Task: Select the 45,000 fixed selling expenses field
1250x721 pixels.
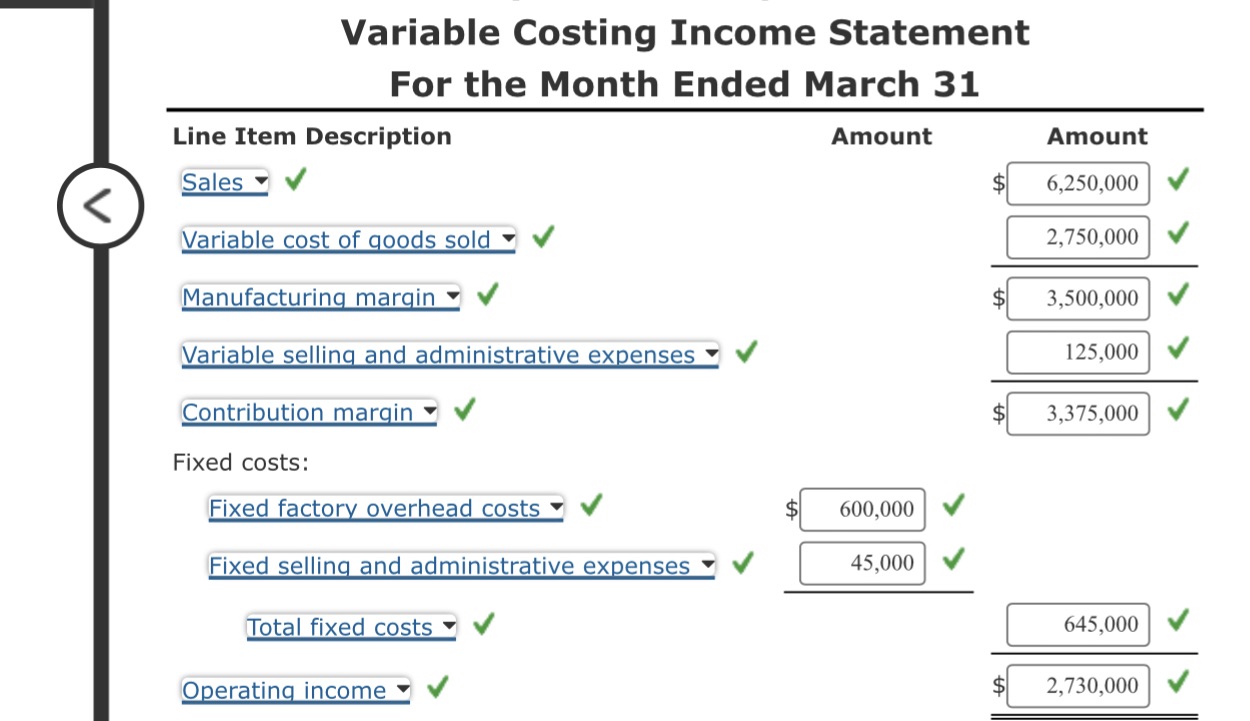Action: (x=862, y=562)
